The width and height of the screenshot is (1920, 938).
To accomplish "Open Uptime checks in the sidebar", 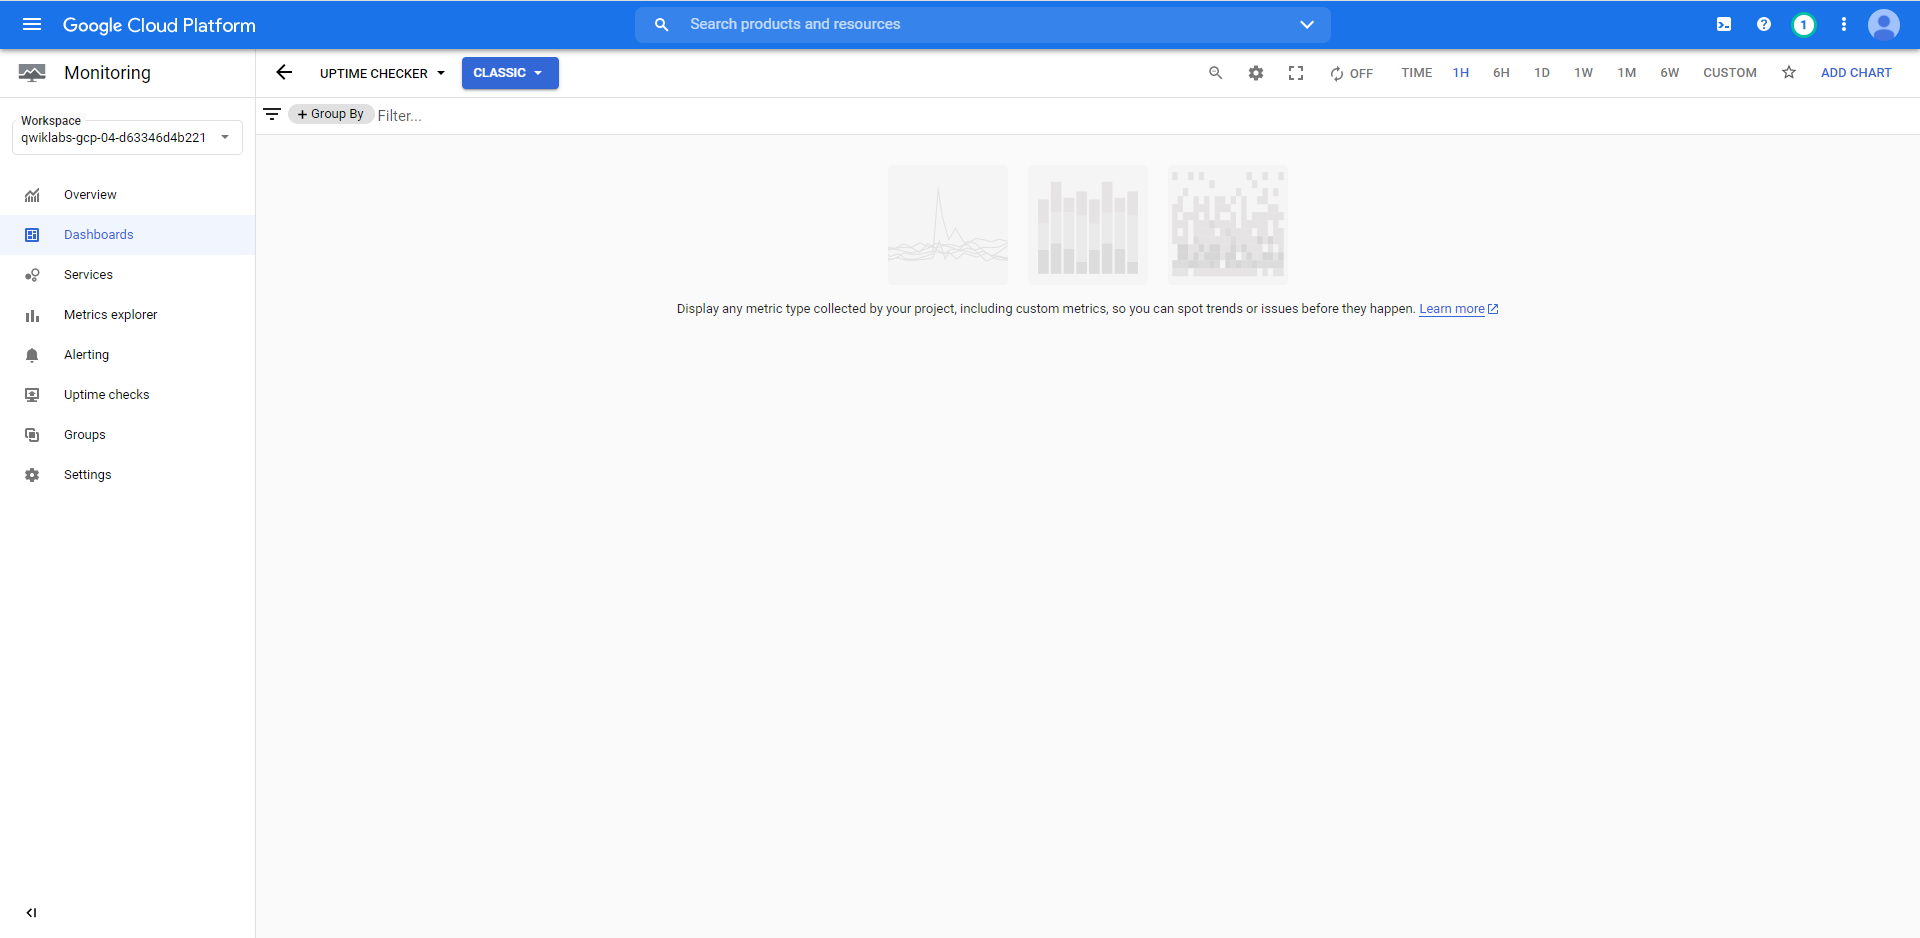I will click(127, 395).
